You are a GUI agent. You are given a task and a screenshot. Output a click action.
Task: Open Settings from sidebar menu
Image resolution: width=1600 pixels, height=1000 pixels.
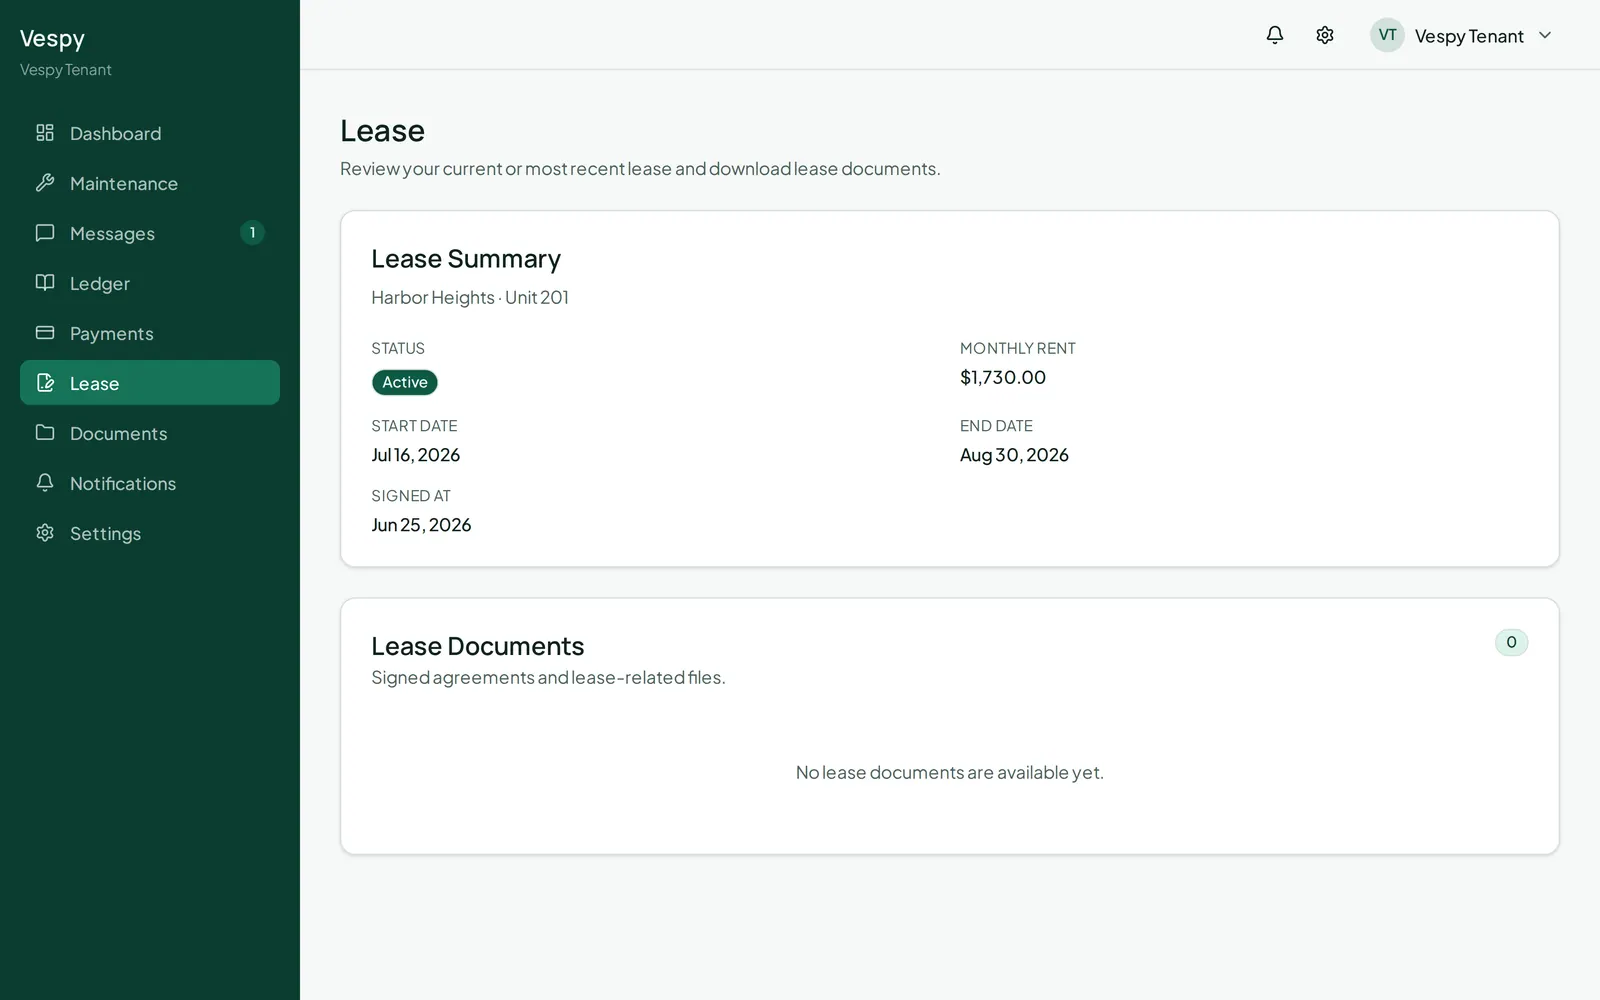(x=150, y=533)
